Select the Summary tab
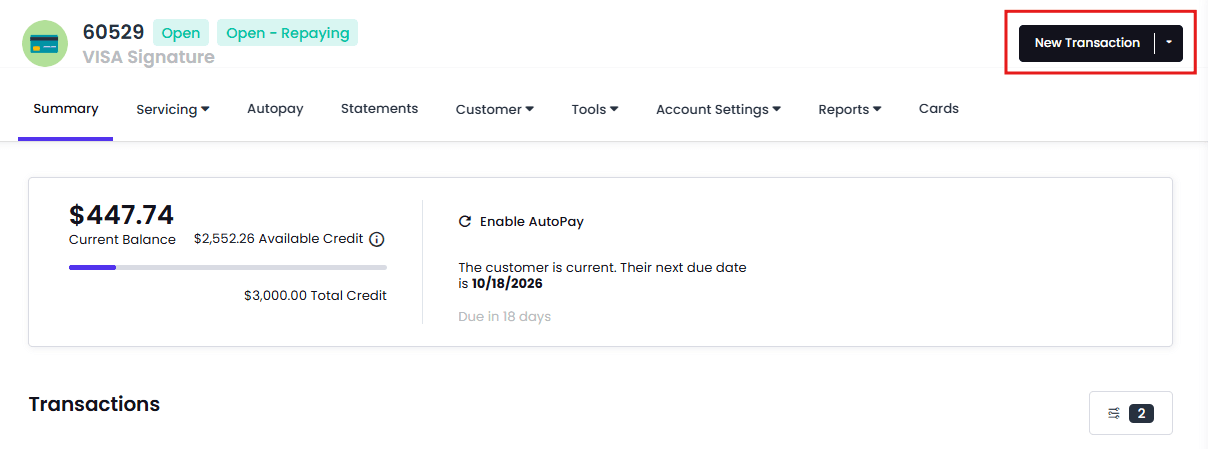The image size is (1208, 449). (x=66, y=109)
